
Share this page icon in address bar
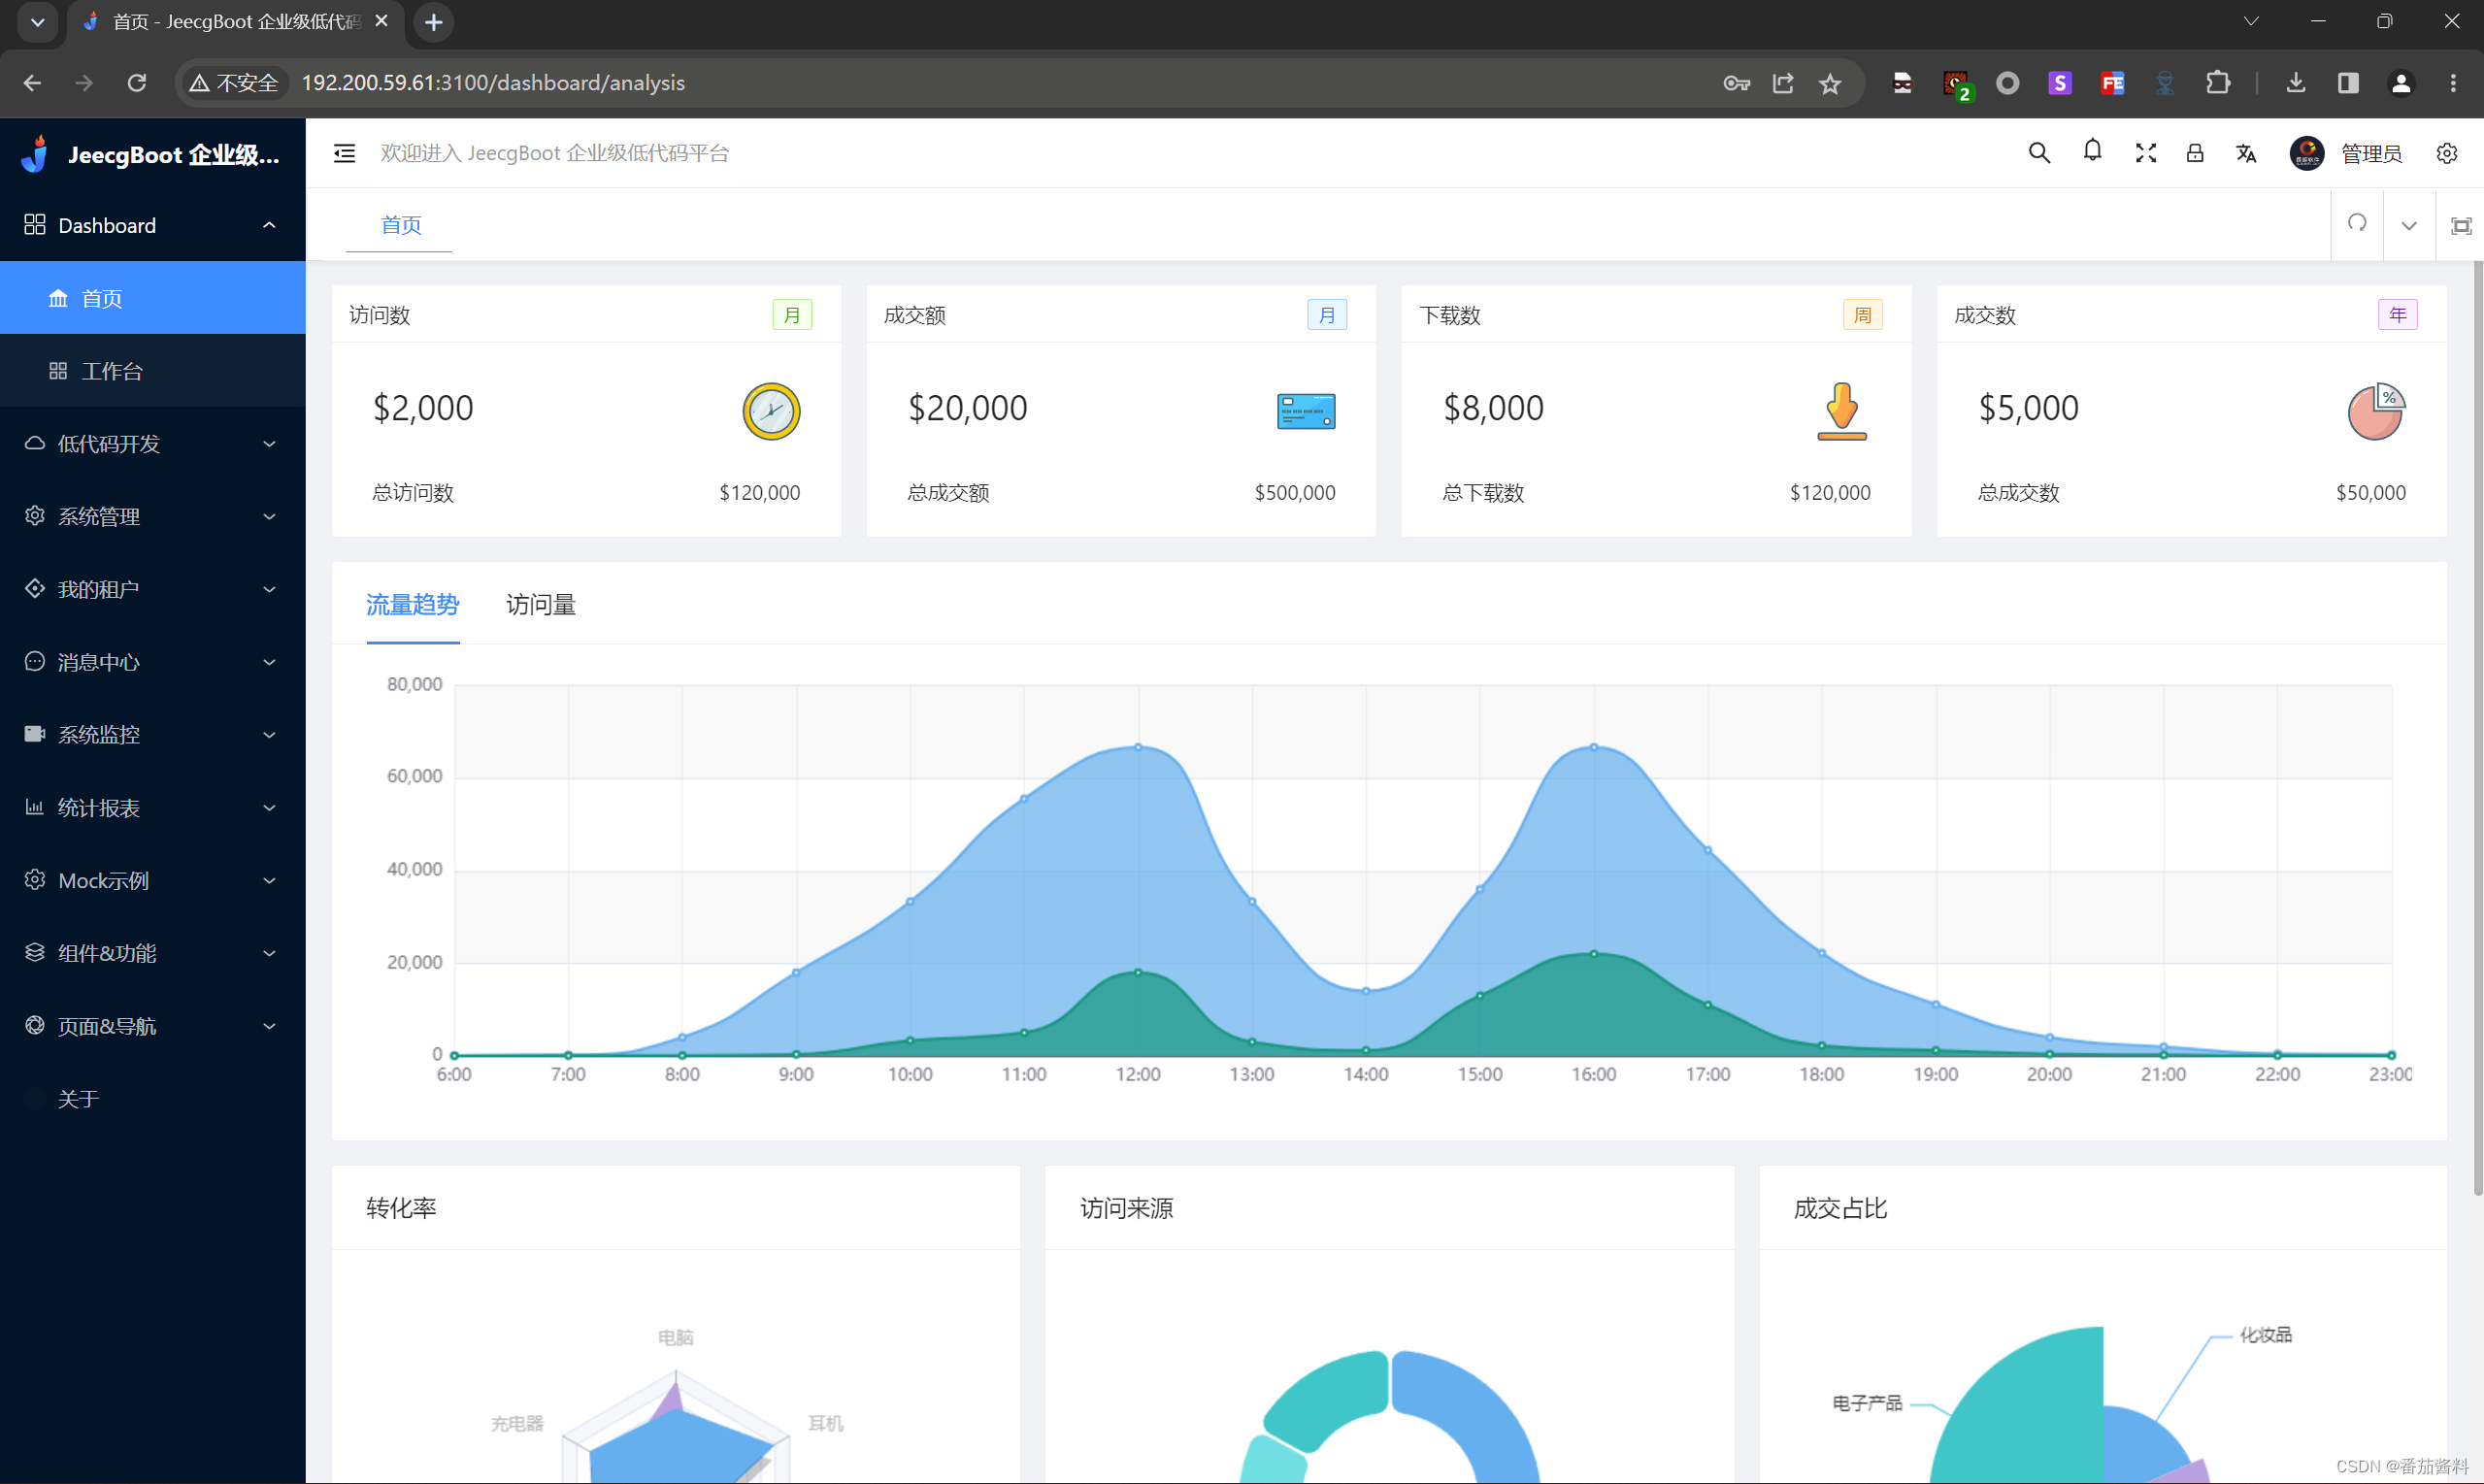click(1783, 83)
